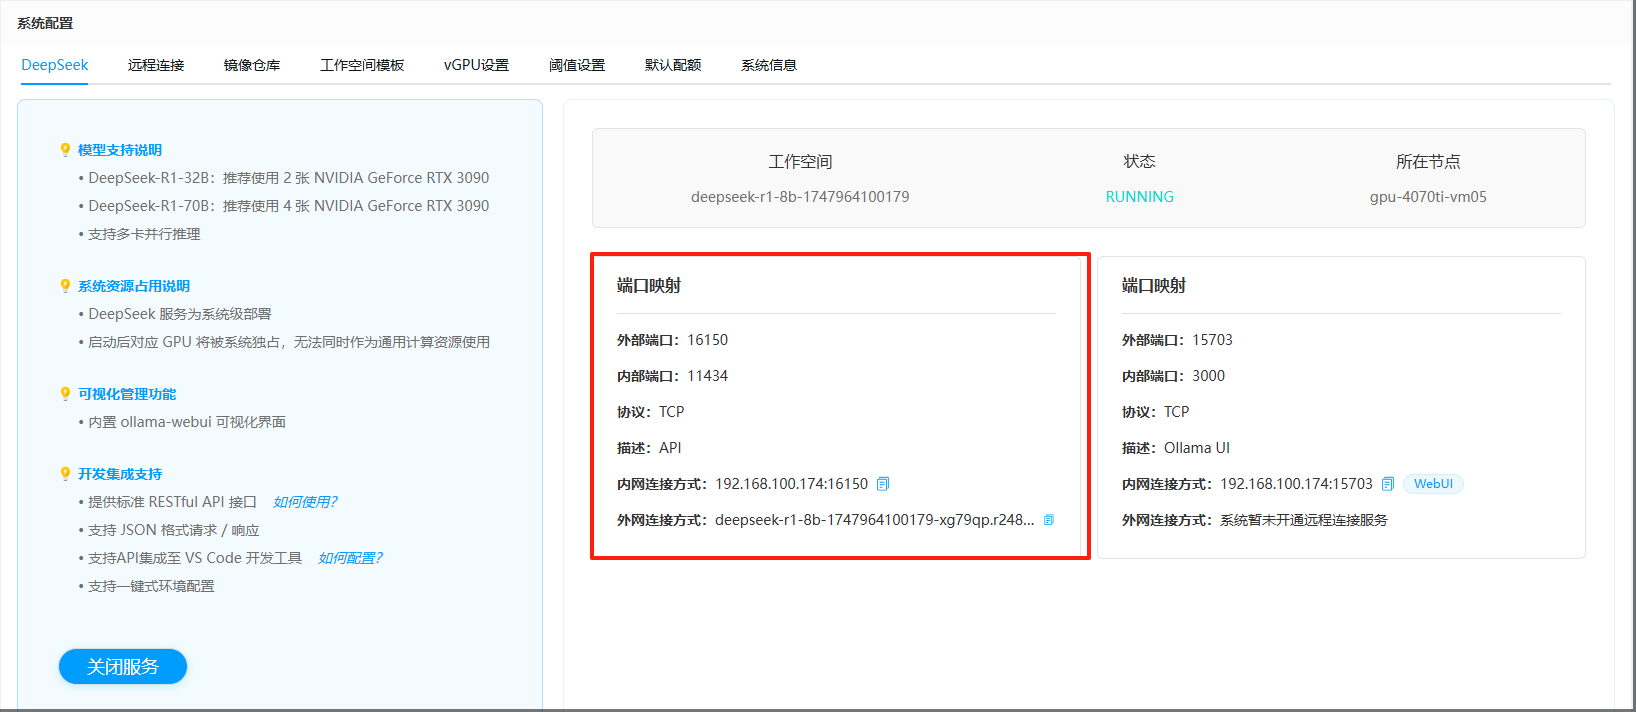The width and height of the screenshot is (1636, 712).
Task: Select workspace name deepseek-r1-8b-1747964100179
Action: tap(800, 197)
